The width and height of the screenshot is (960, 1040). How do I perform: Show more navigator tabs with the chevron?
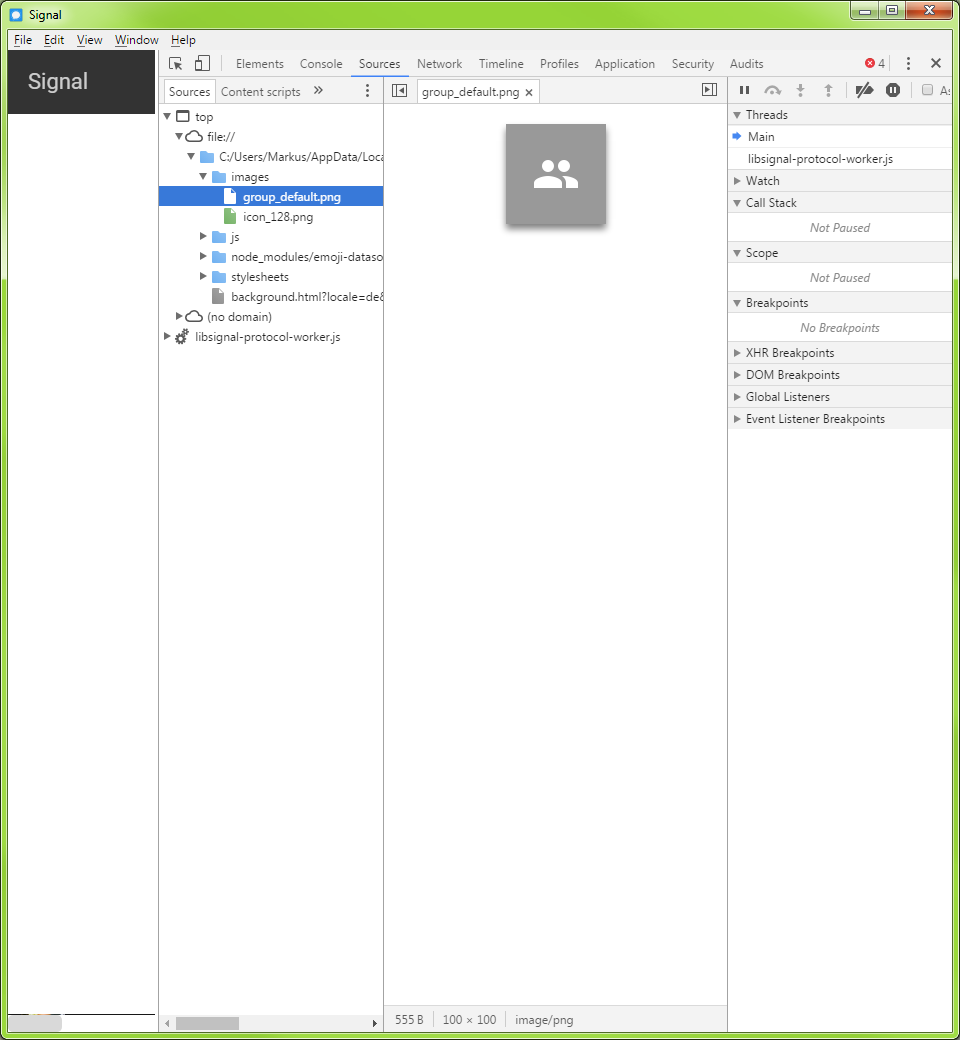click(318, 91)
